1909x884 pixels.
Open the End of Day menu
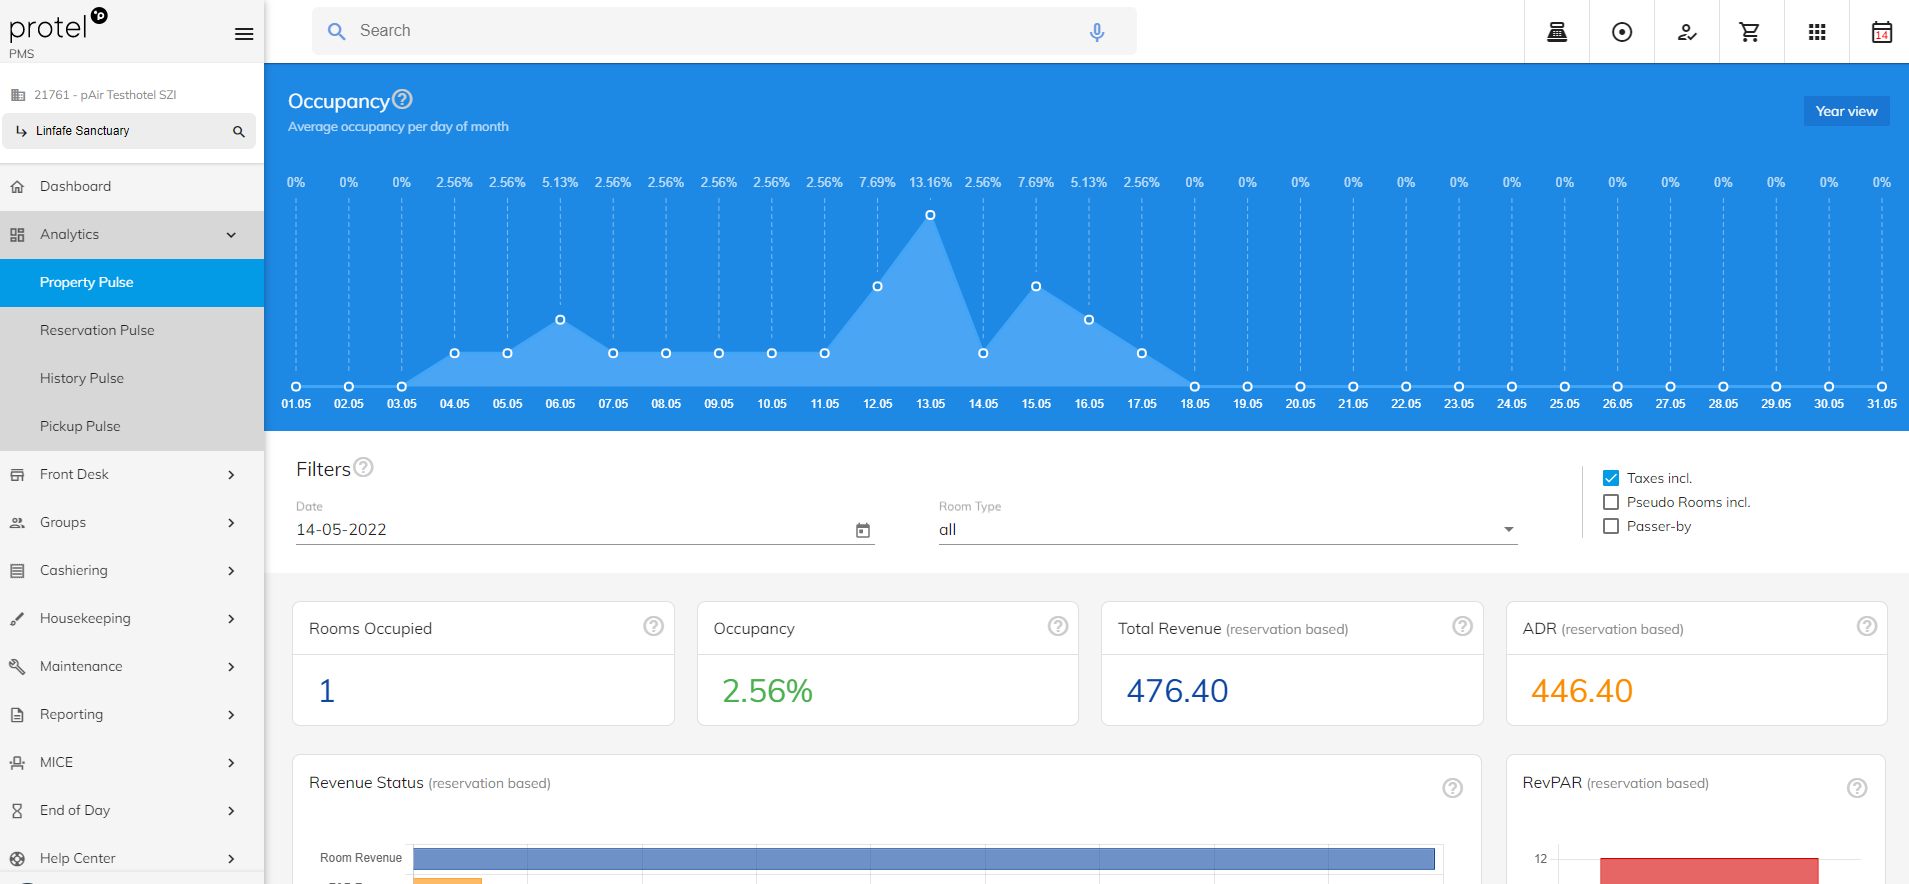132,811
